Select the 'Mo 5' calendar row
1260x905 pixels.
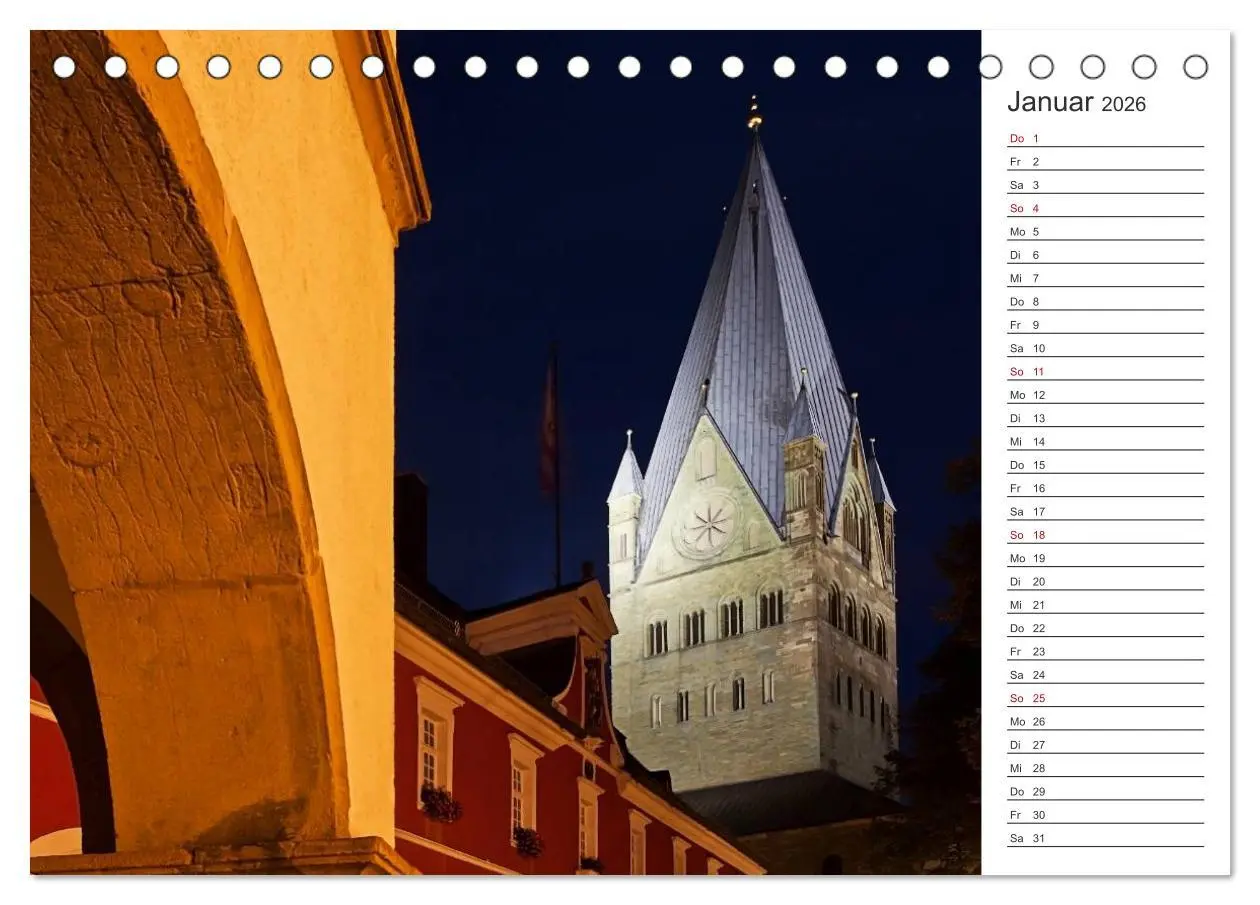tap(1105, 231)
